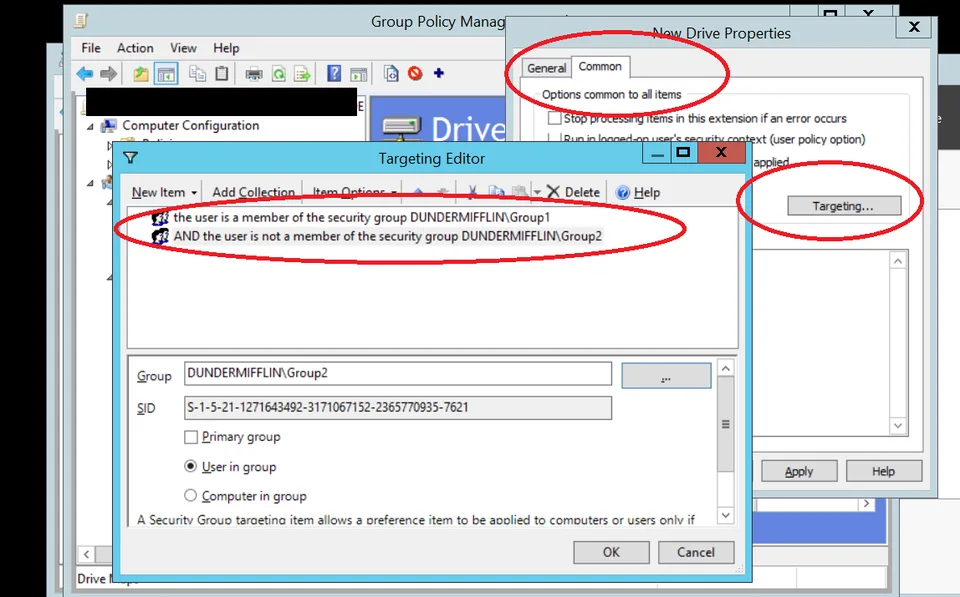Click the Paste clipboard icon in GPM toolbar
This screenshot has height=597, width=960.
pos(222,73)
